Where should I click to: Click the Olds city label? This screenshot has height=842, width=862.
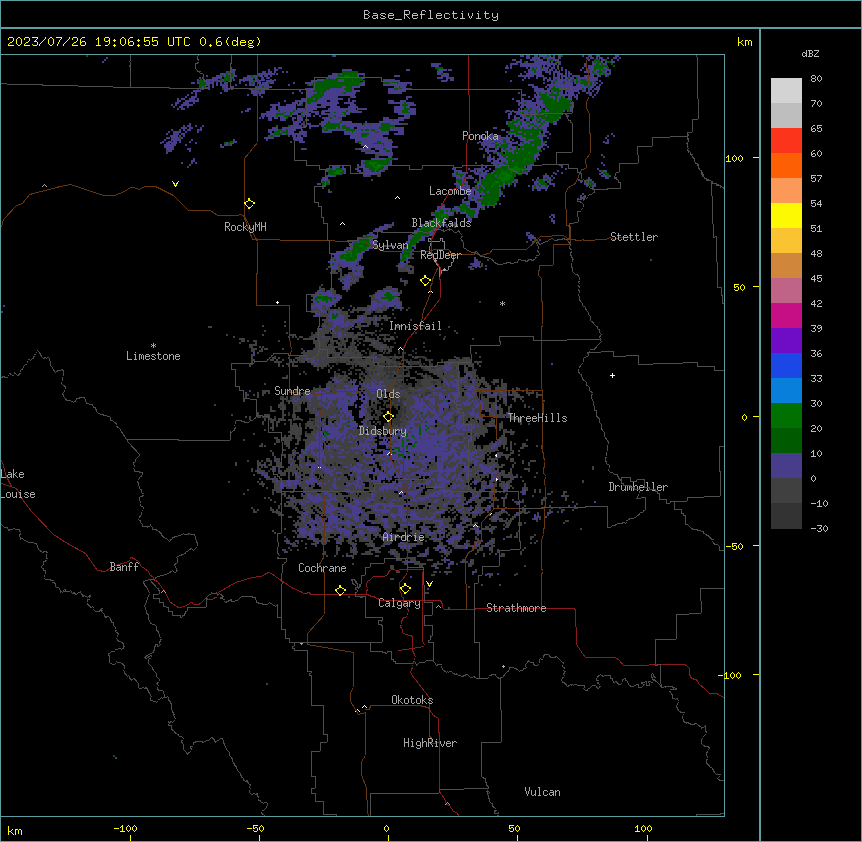tap(388, 394)
